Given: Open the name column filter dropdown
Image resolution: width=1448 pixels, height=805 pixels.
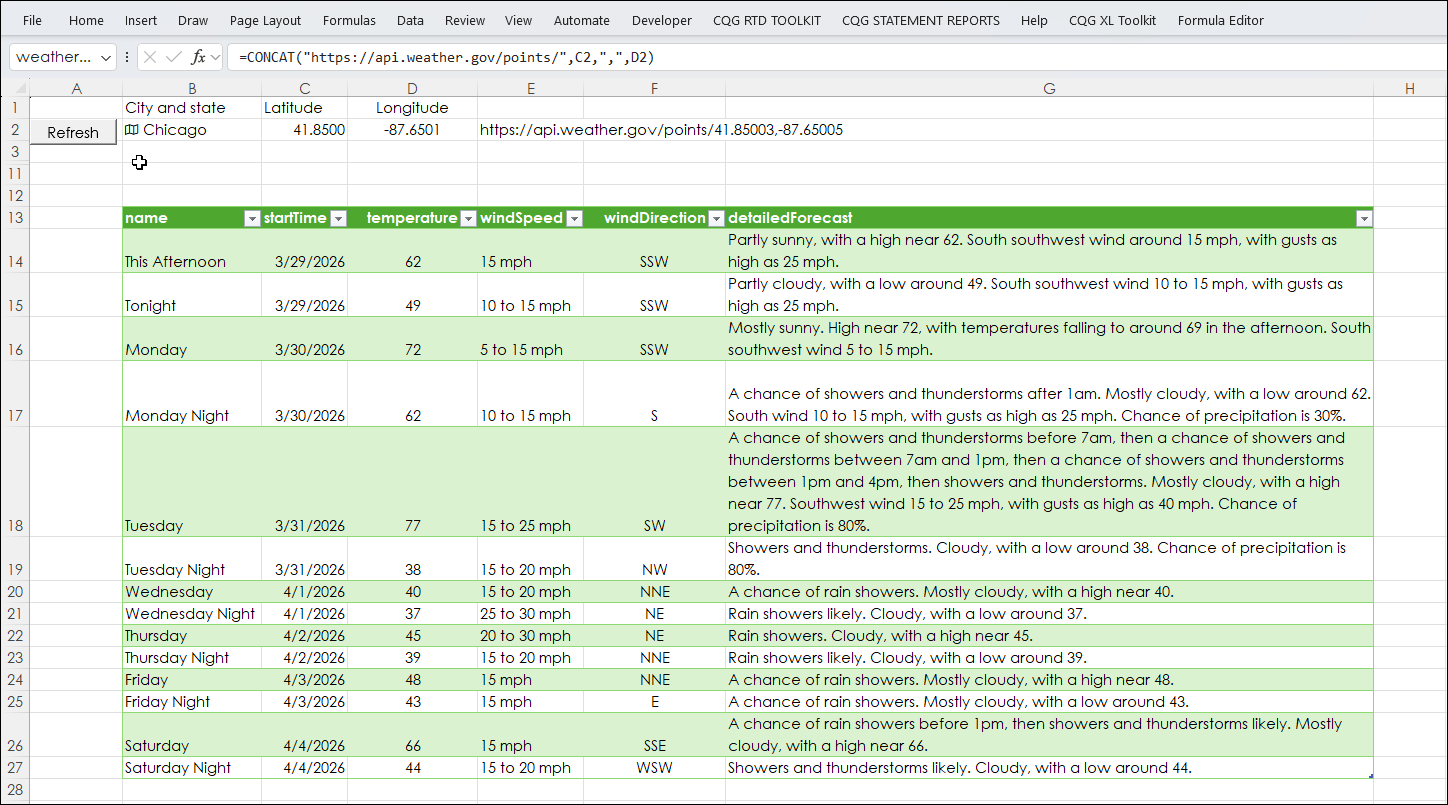Looking at the screenshot, I should pyautogui.click(x=251, y=218).
